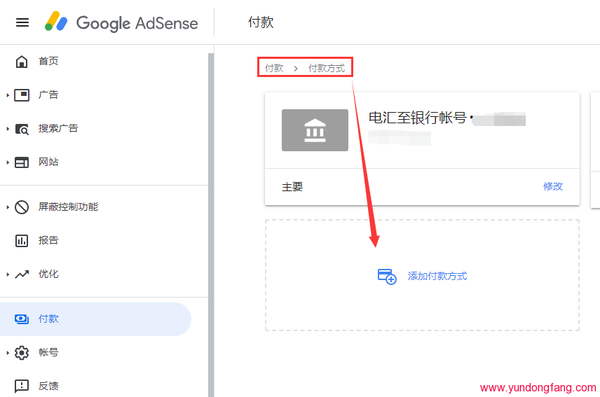Click the payments icon next to 付款
The width and height of the screenshot is (600, 397).
point(21,319)
